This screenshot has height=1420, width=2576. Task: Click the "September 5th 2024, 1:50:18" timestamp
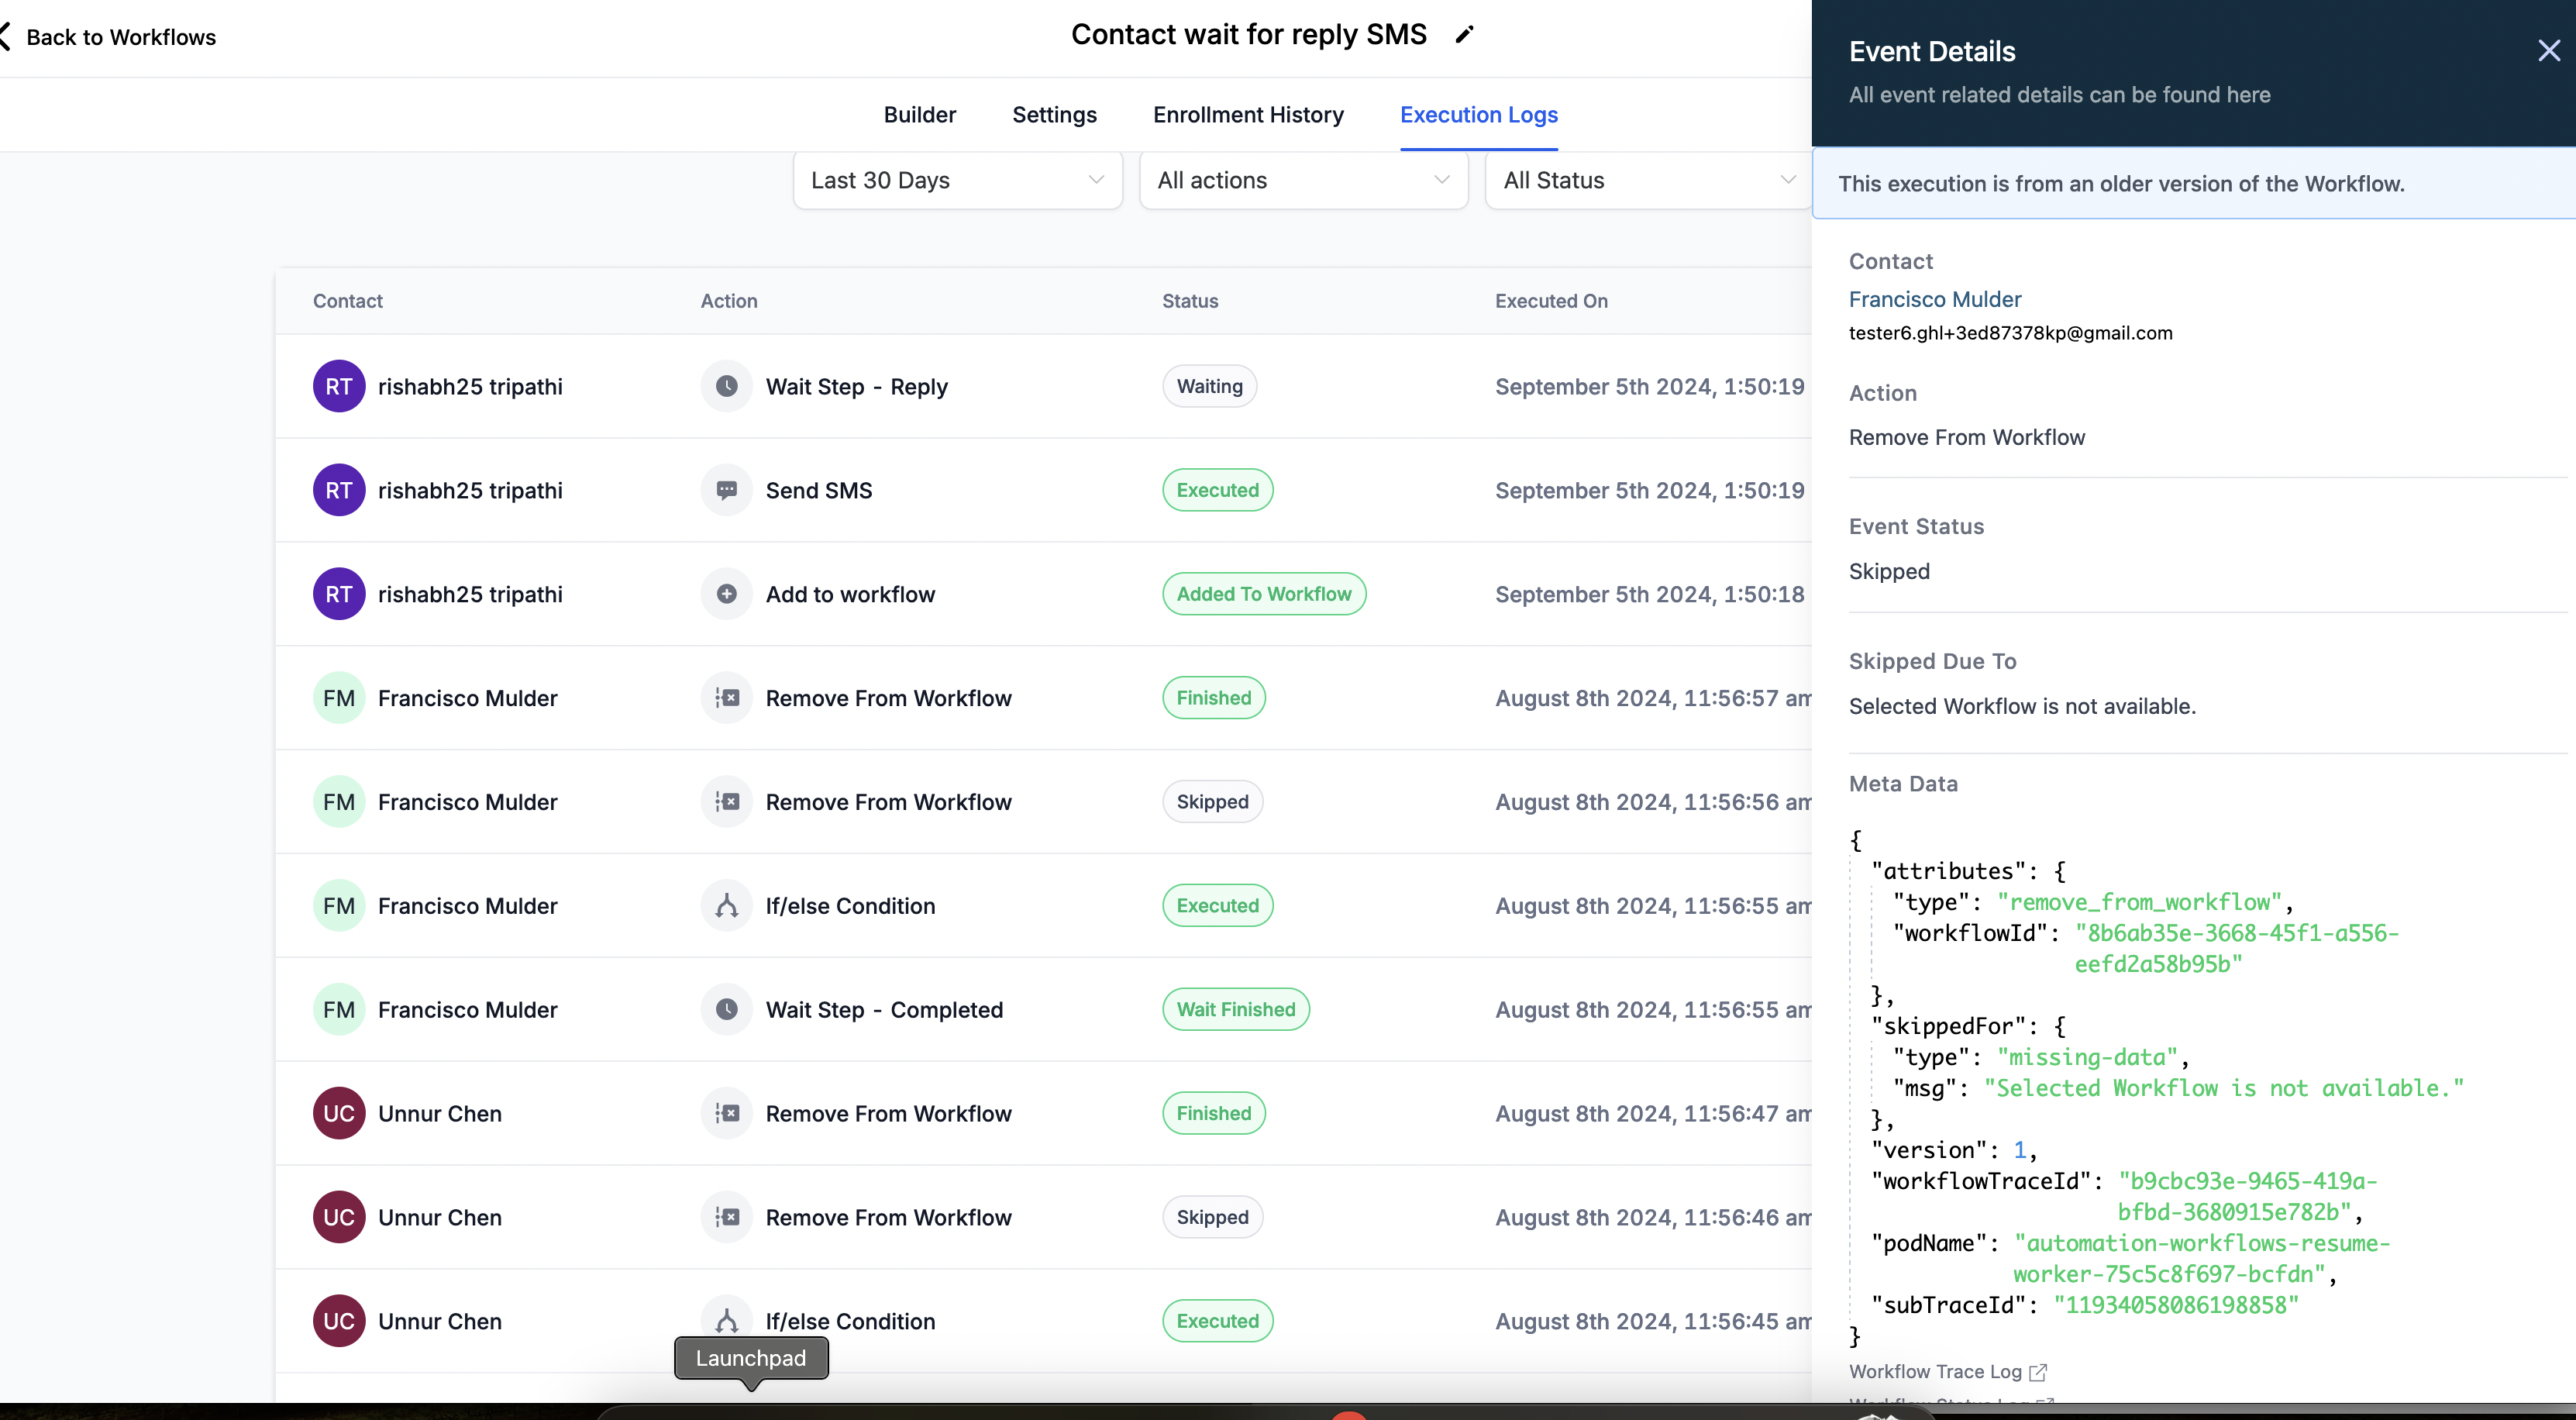click(x=1649, y=594)
